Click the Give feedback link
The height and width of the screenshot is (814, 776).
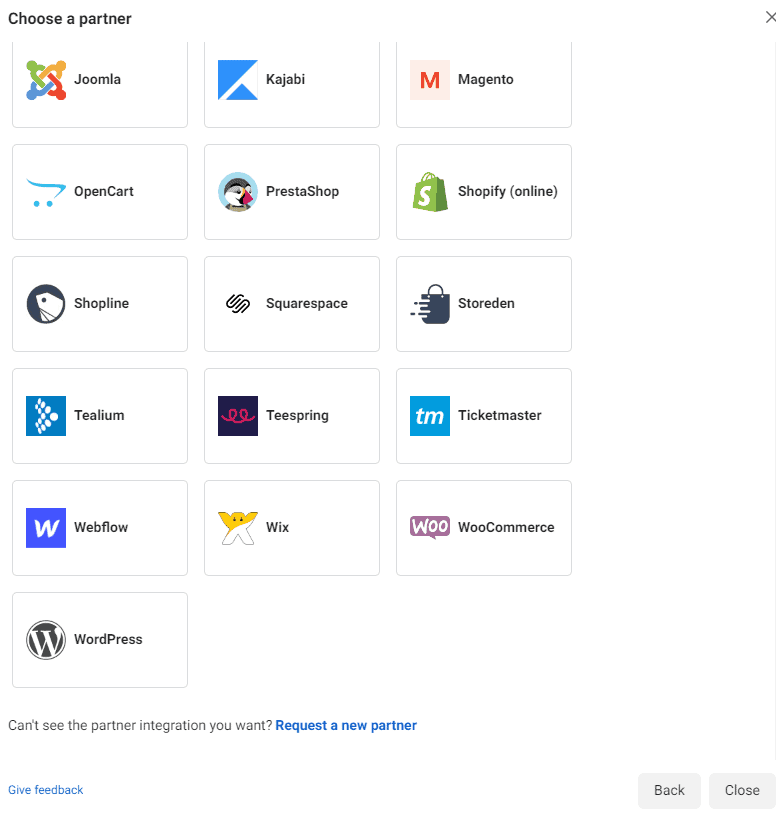point(46,790)
